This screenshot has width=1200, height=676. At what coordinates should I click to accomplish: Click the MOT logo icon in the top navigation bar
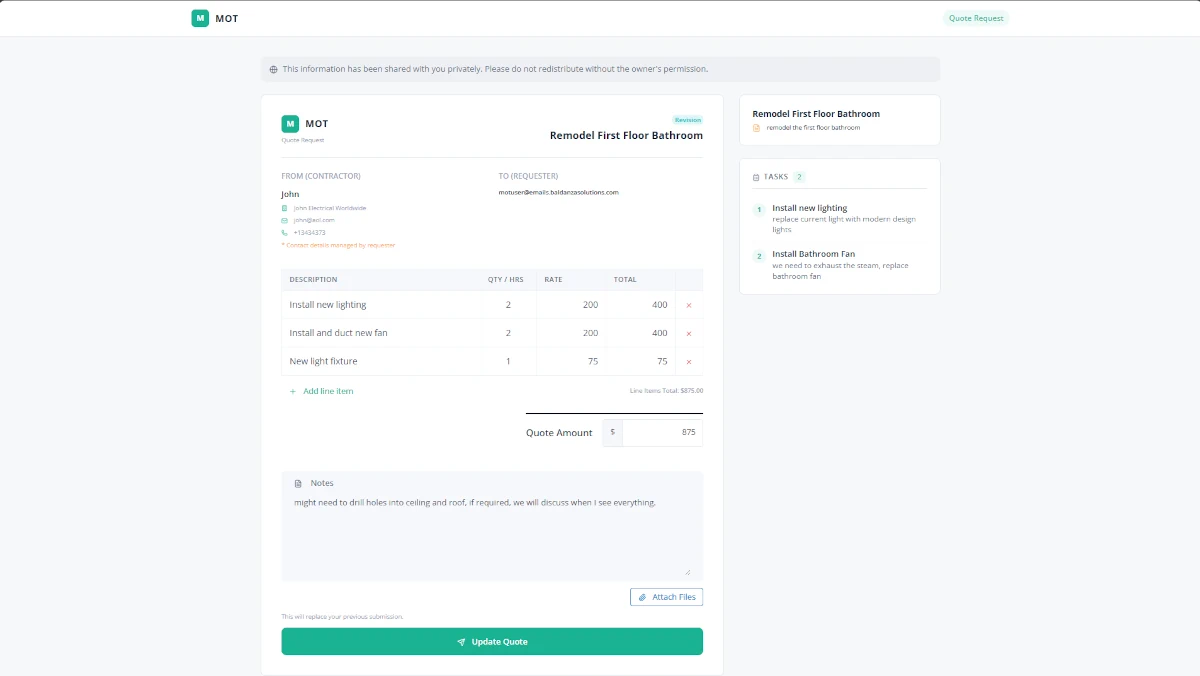(199, 18)
